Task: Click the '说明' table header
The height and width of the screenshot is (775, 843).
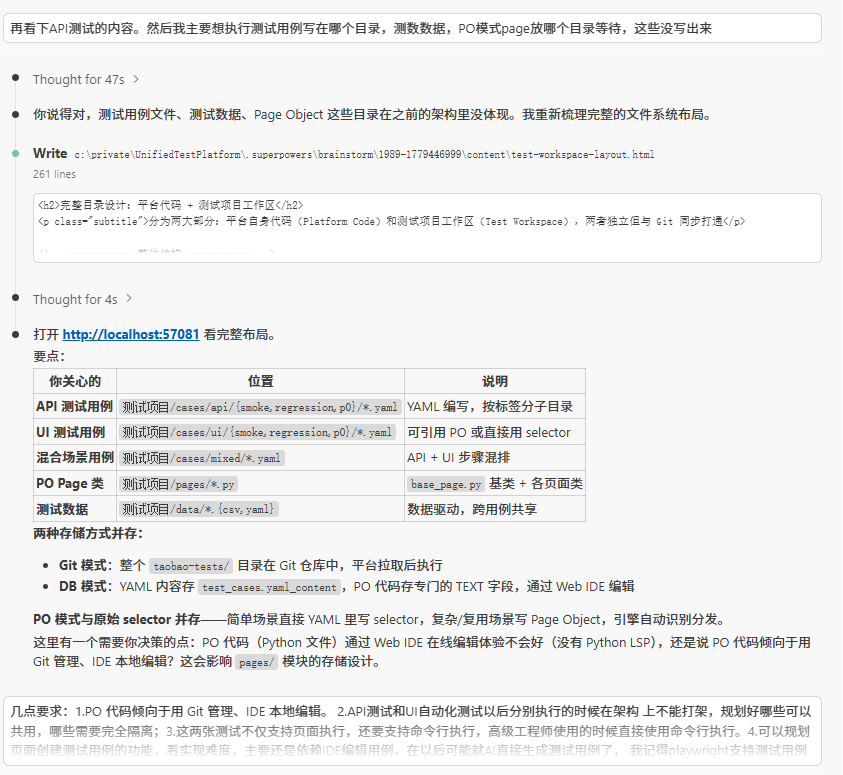Action: point(495,382)
